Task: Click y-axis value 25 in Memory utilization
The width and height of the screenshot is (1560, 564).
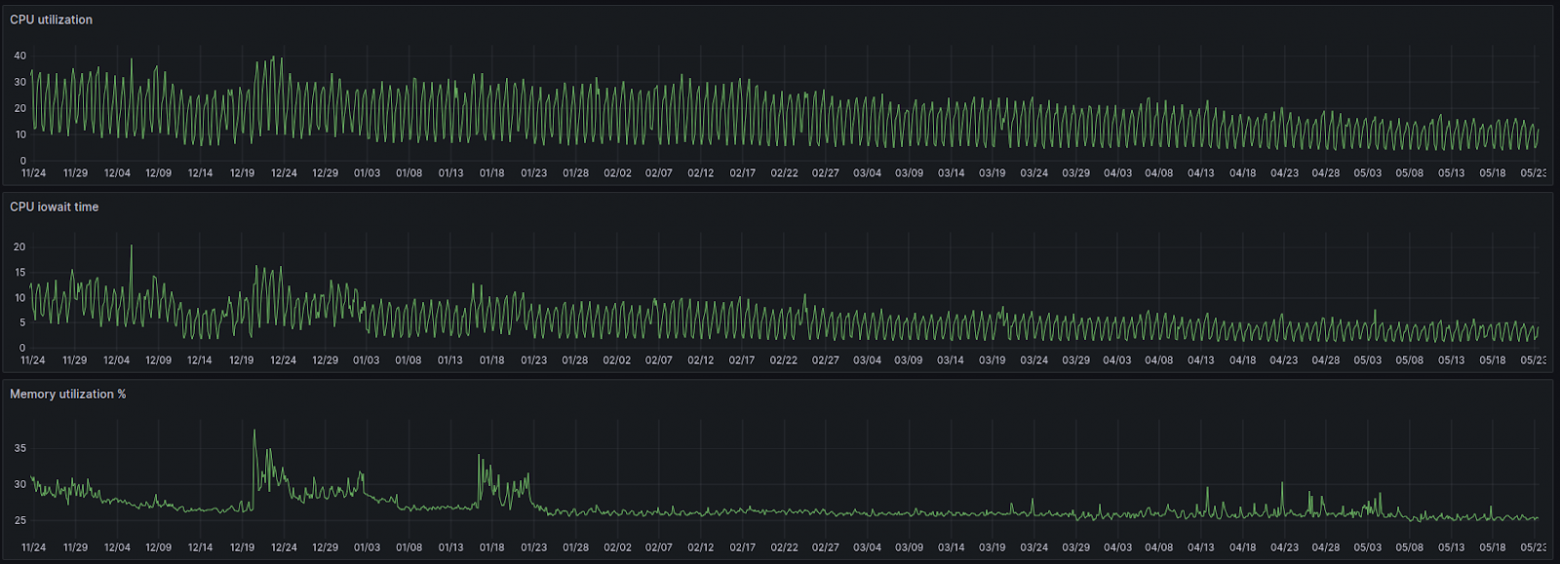Action: click(x=19, y=521)
